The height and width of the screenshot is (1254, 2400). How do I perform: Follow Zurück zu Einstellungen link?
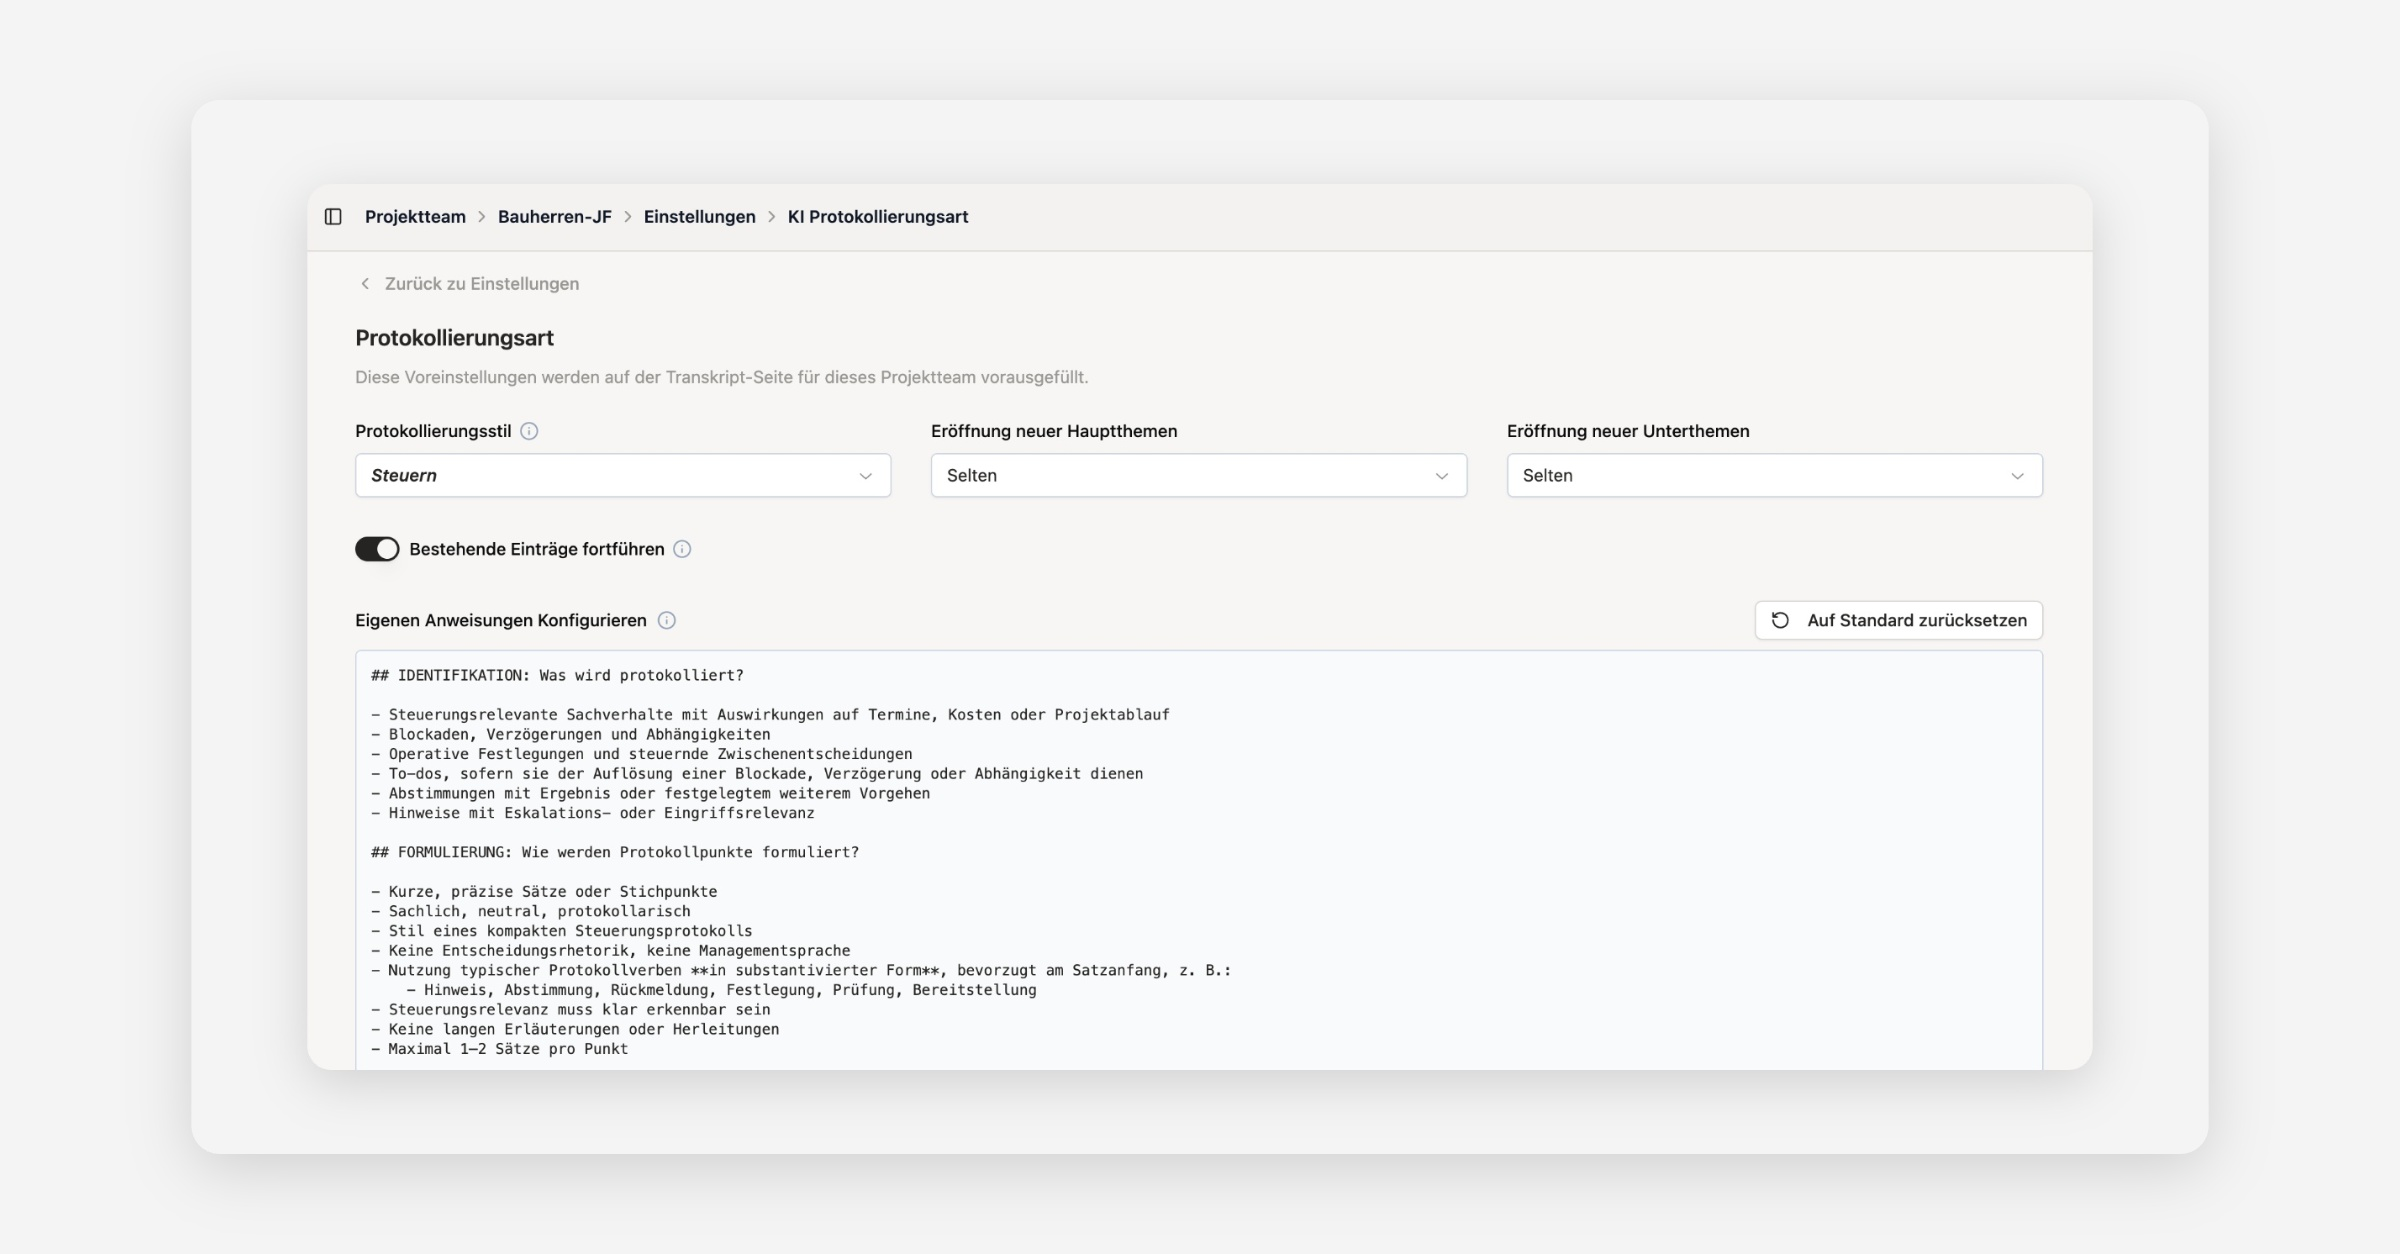[x=481, y=284]
